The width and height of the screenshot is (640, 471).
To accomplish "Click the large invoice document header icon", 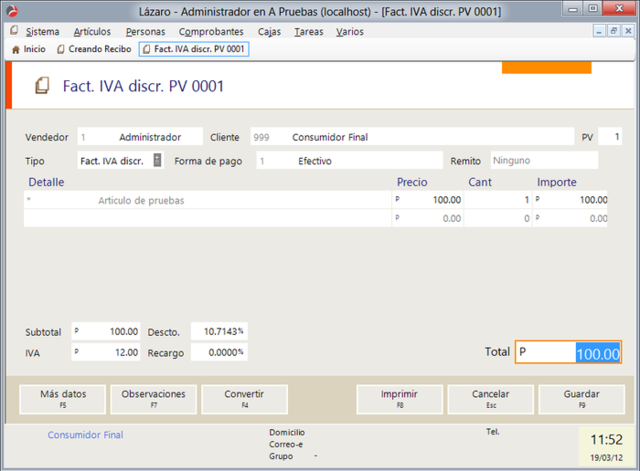I will coord(42,86).
